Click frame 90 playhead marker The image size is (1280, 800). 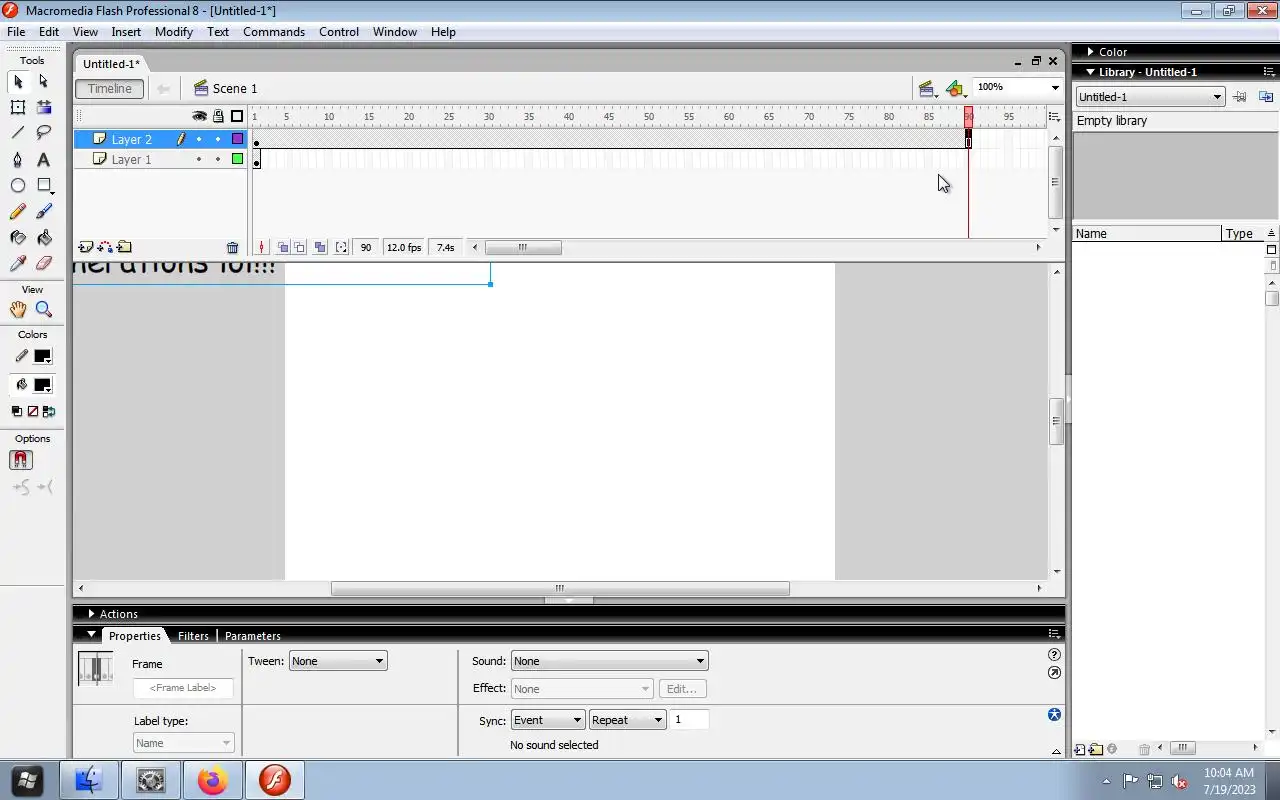pyautogui.click(x=968, y=117)
